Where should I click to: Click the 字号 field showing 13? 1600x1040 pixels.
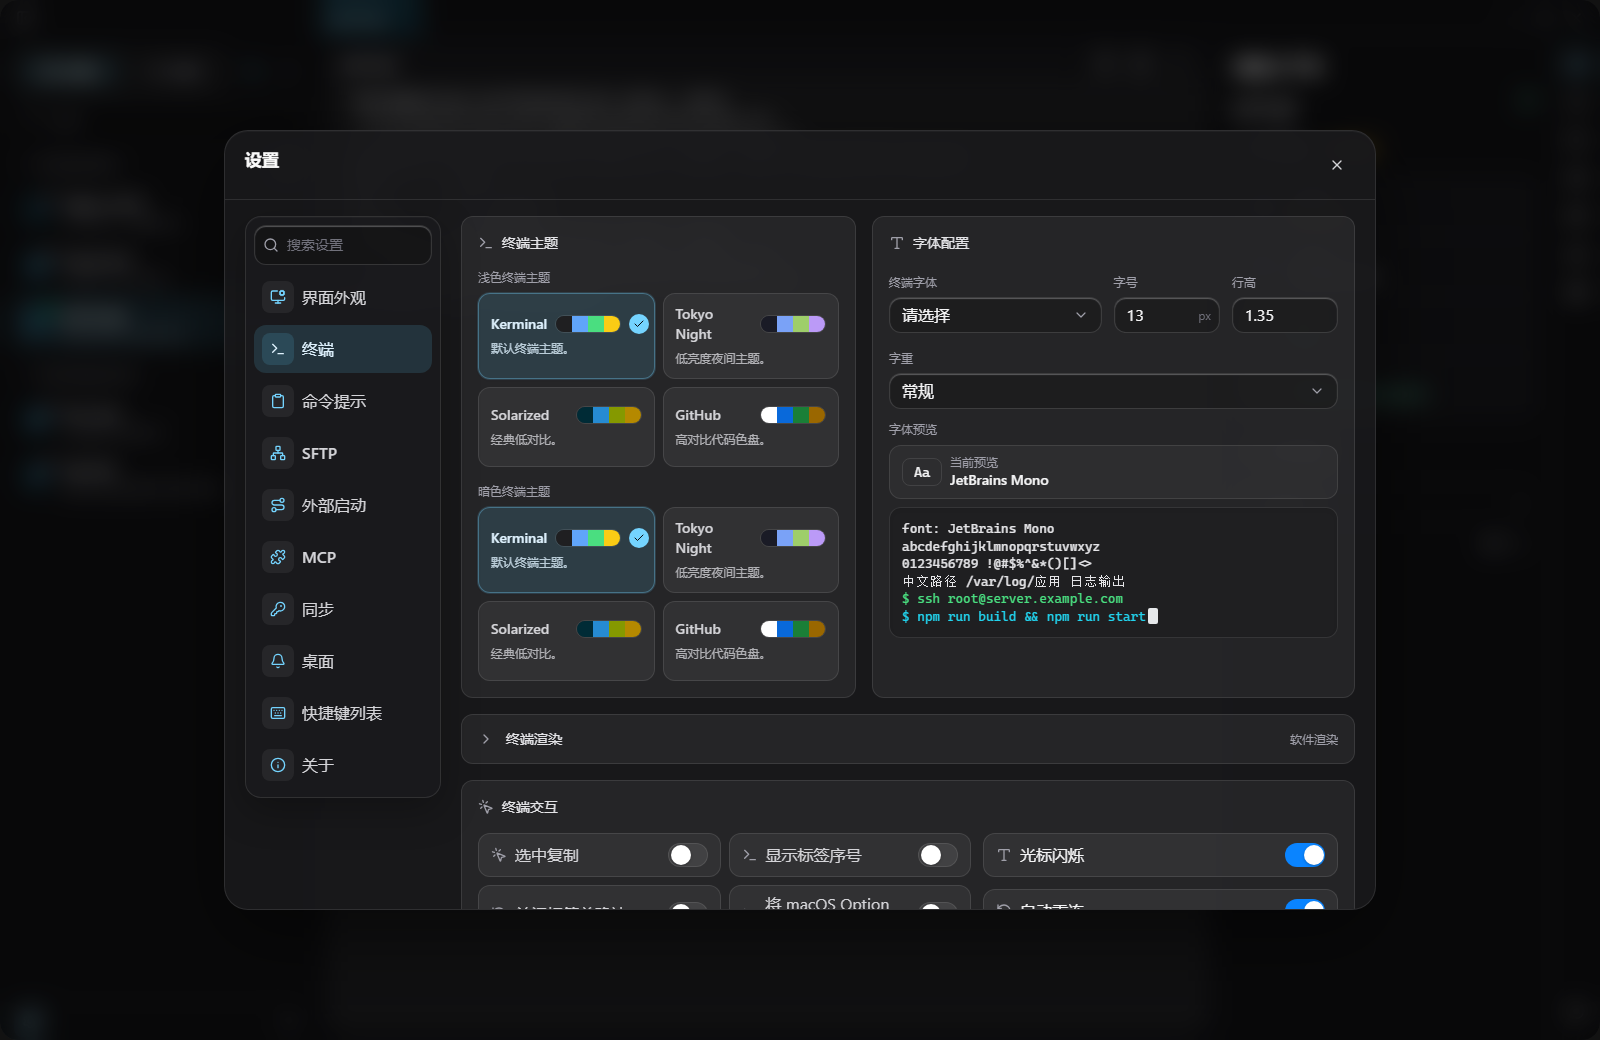(x=1166, y=315)
